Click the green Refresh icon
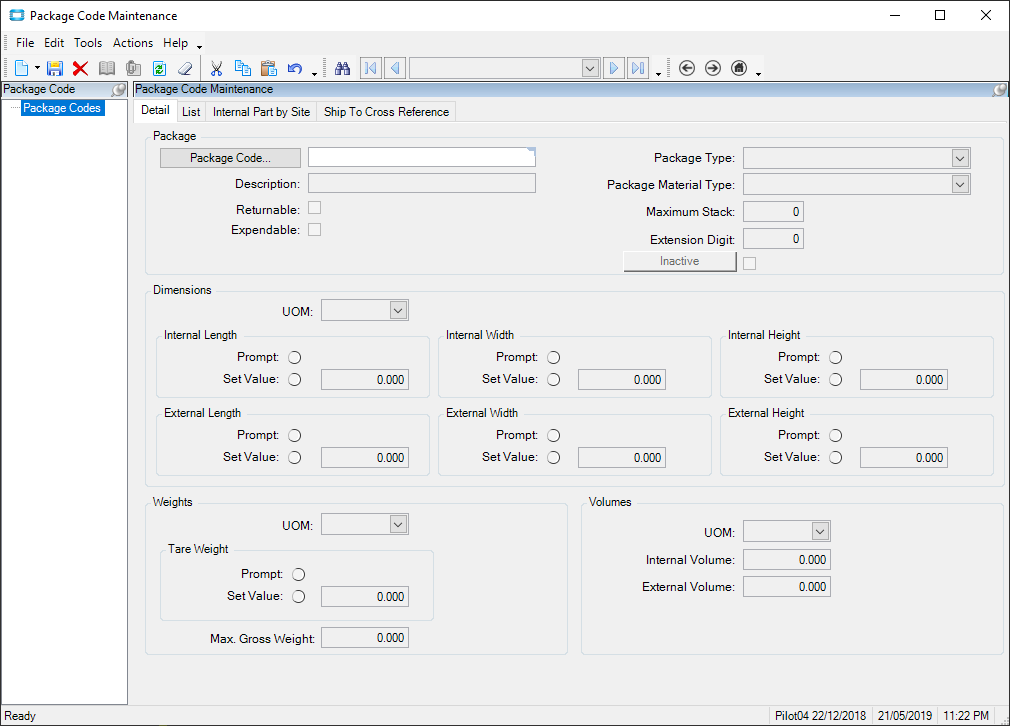The width and height of the screenshot is (1010, 726). [159, 68]
